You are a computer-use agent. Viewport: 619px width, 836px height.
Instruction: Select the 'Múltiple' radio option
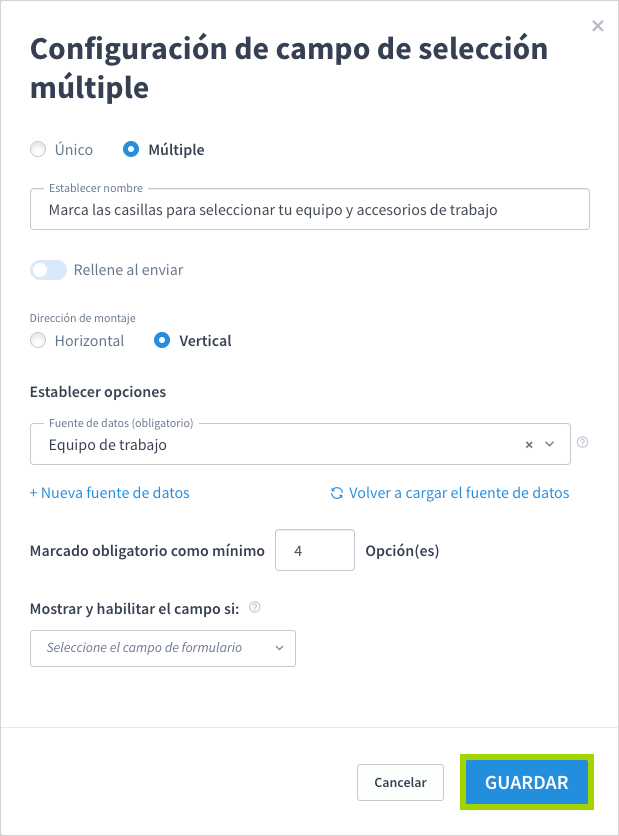click(131, 150)
